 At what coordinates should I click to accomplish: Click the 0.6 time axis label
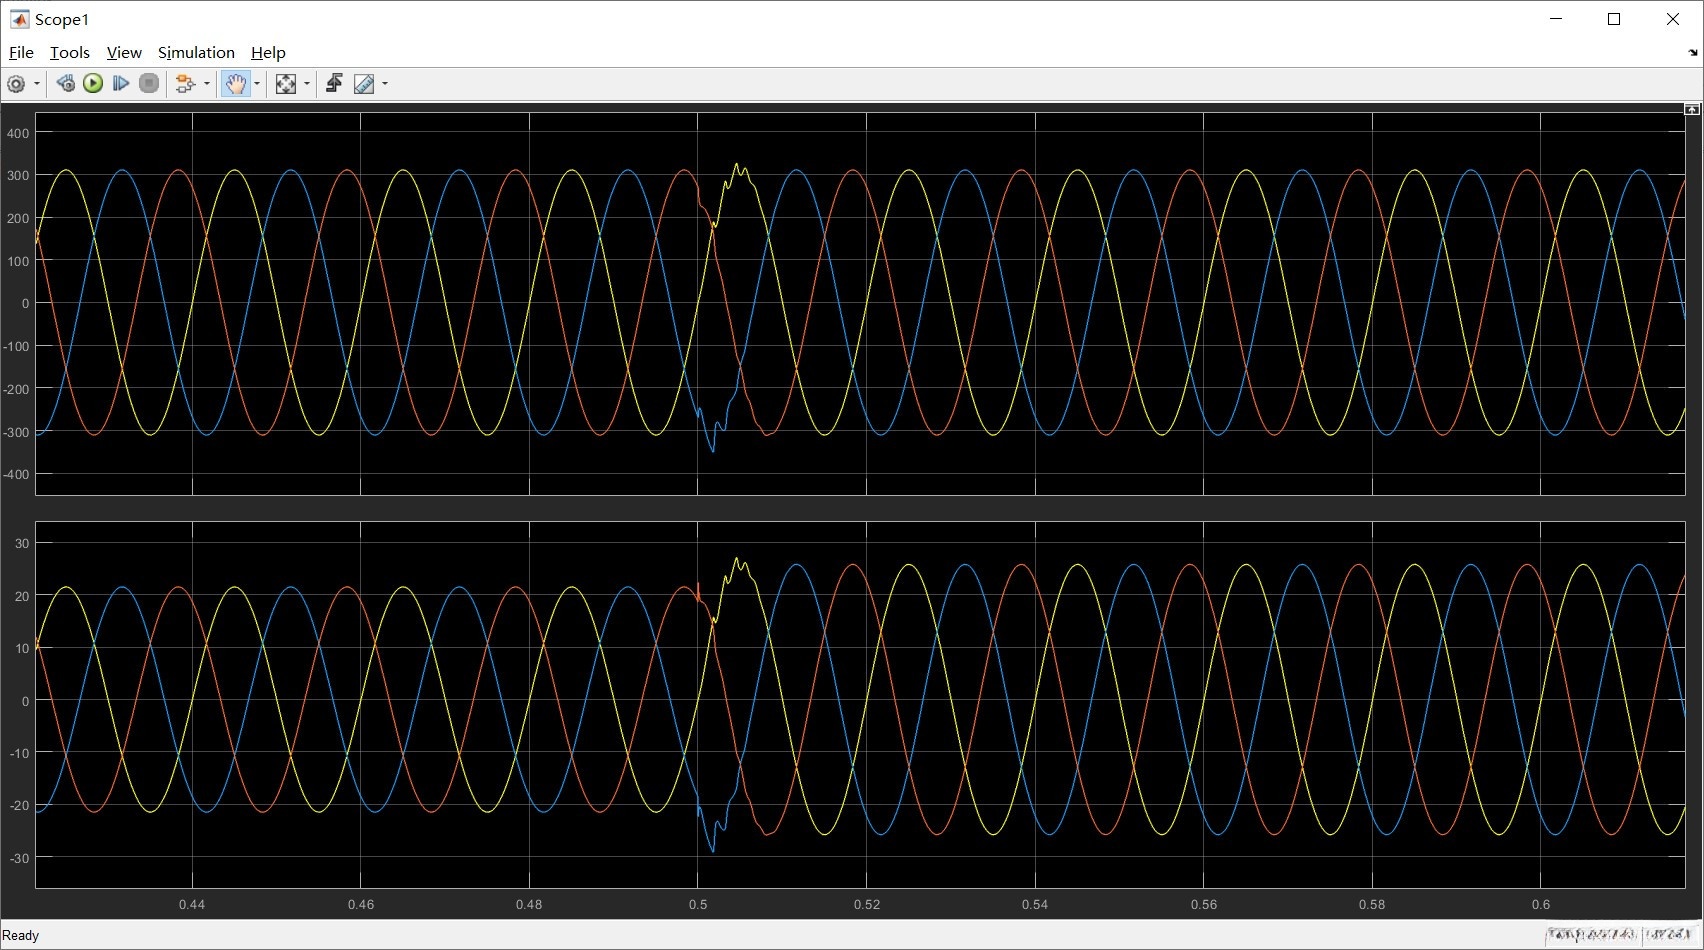coord(1541,905)
